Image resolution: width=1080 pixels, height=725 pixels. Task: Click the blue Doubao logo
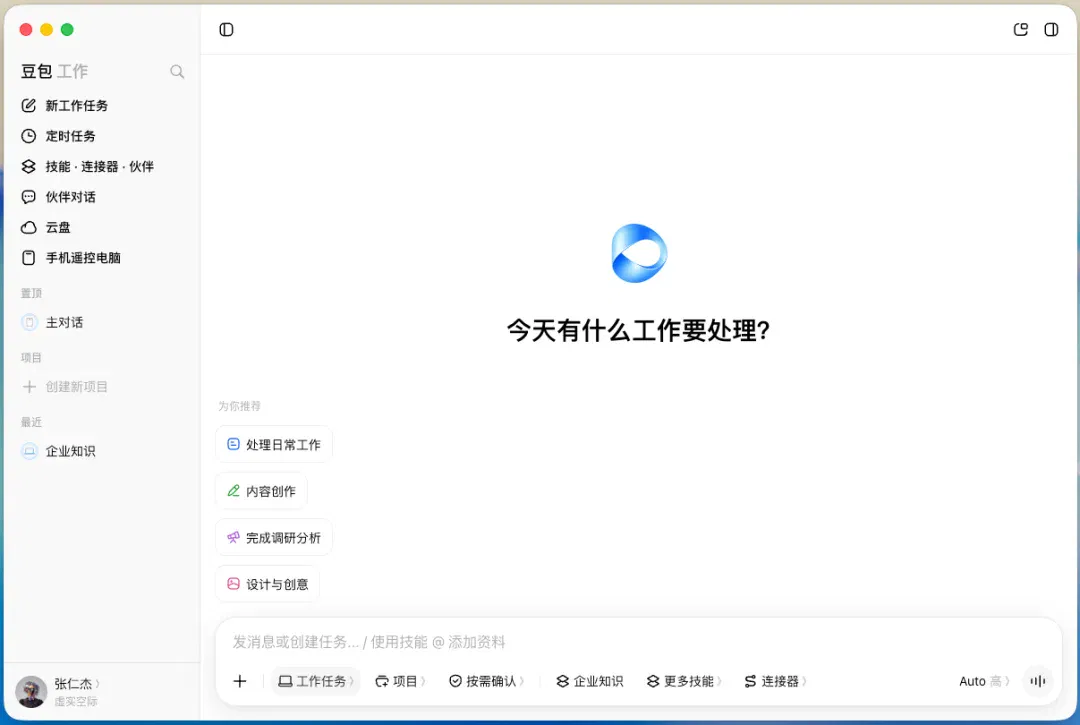(x=639, y=253)
